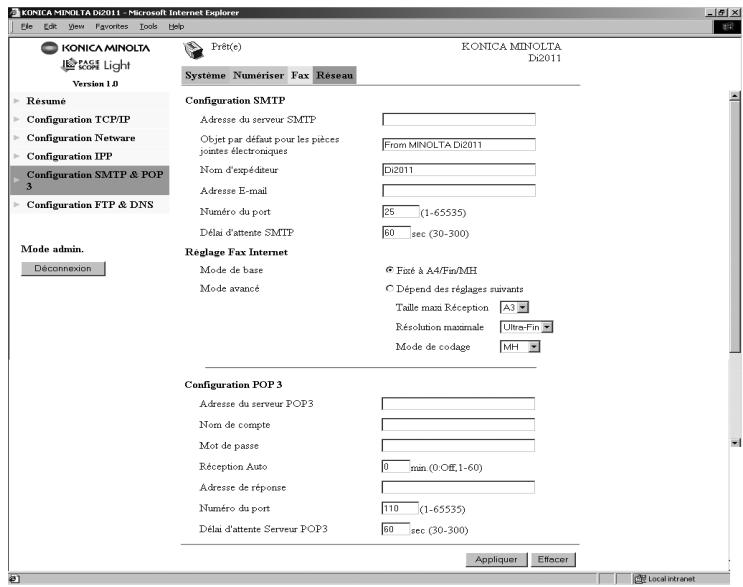Click the Objet par défaut subject field

459,144
